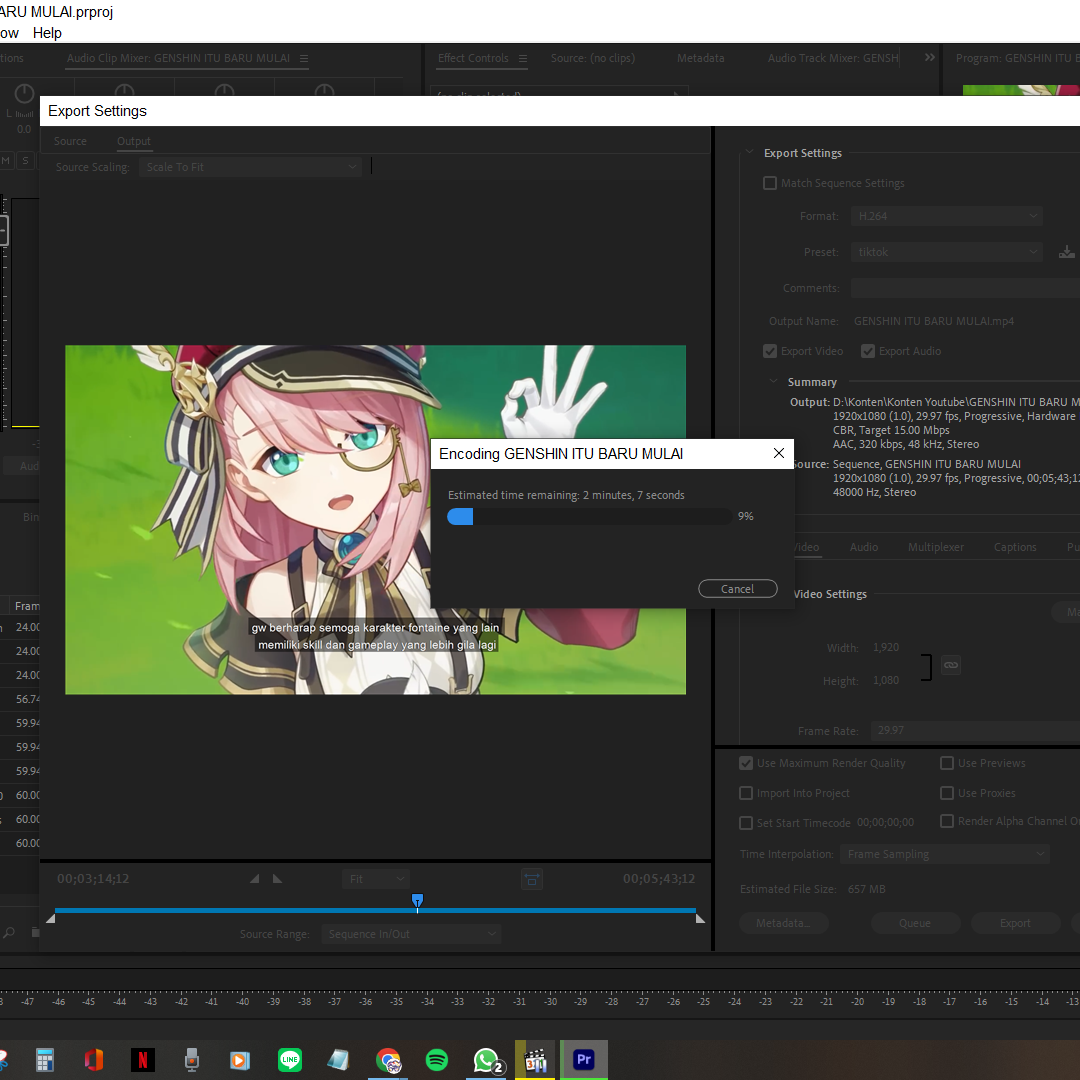Open the voice recorder microphone taskbar icon

point(191,1059)
